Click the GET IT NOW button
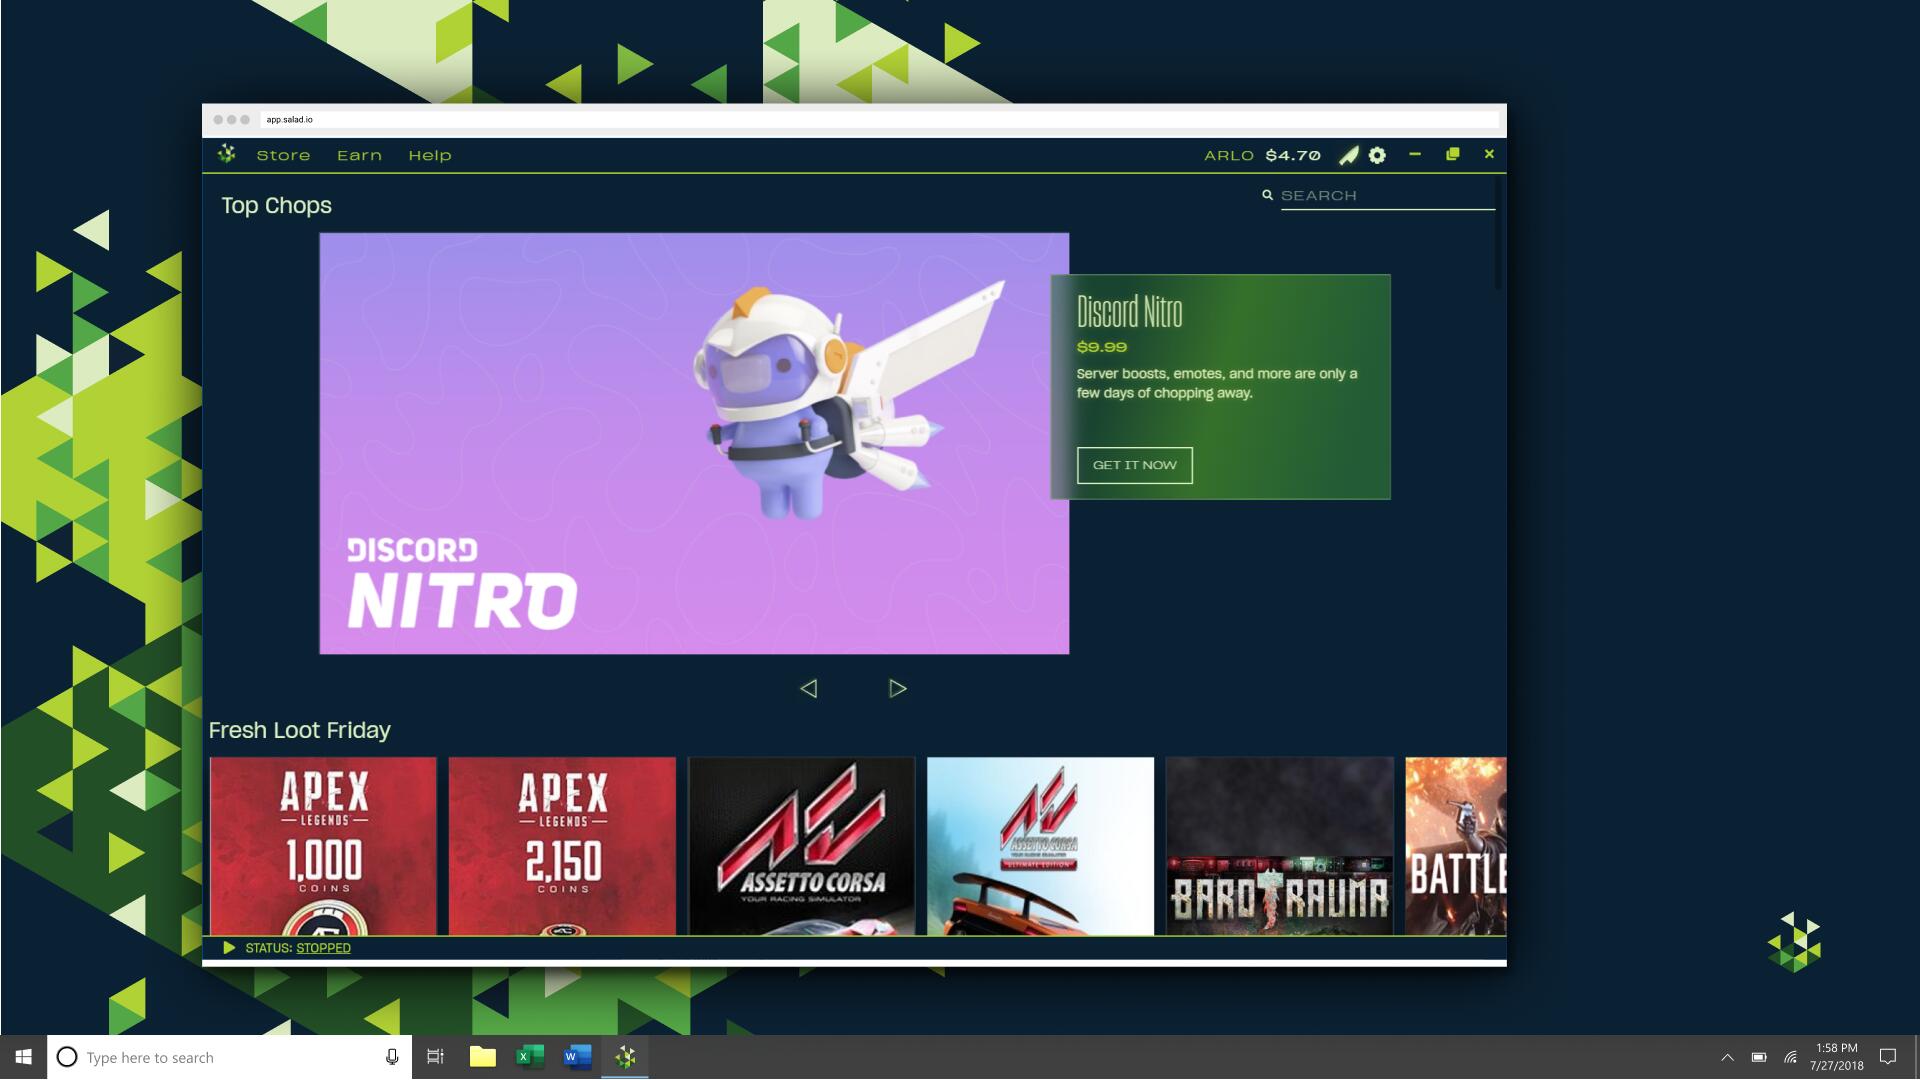Image resolution: width=1920 pixels, height=1080 pixels. (x=1135, y=465)
